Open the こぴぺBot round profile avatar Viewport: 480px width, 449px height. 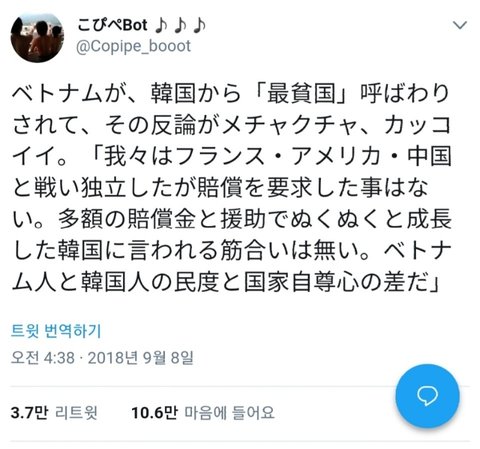pyautogui.click(x=37, y=38)
